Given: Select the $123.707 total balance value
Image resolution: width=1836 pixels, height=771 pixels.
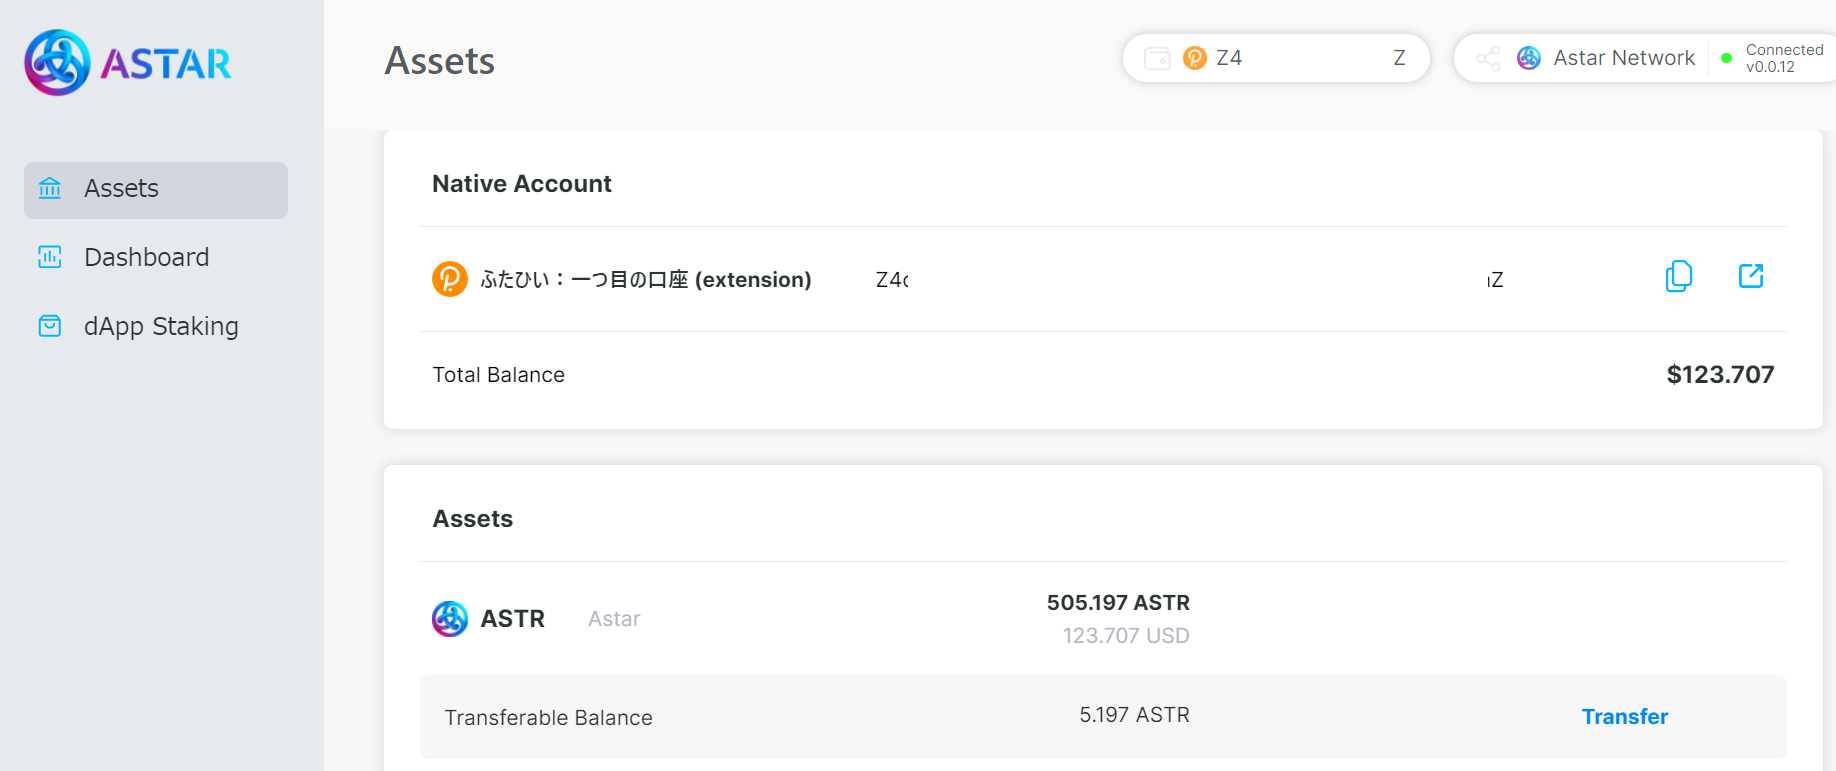Looking at the screenshot, I should click(1720, 375).
